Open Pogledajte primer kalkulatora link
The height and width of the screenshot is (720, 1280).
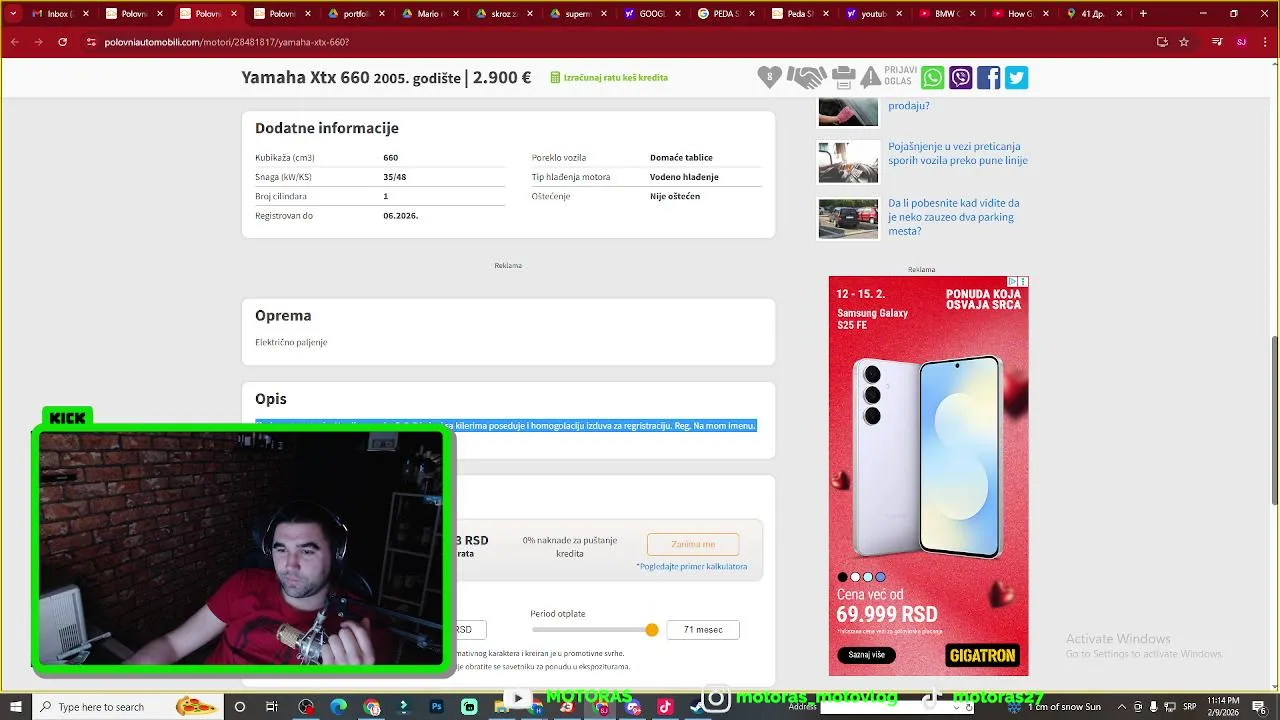pos(692,566)
